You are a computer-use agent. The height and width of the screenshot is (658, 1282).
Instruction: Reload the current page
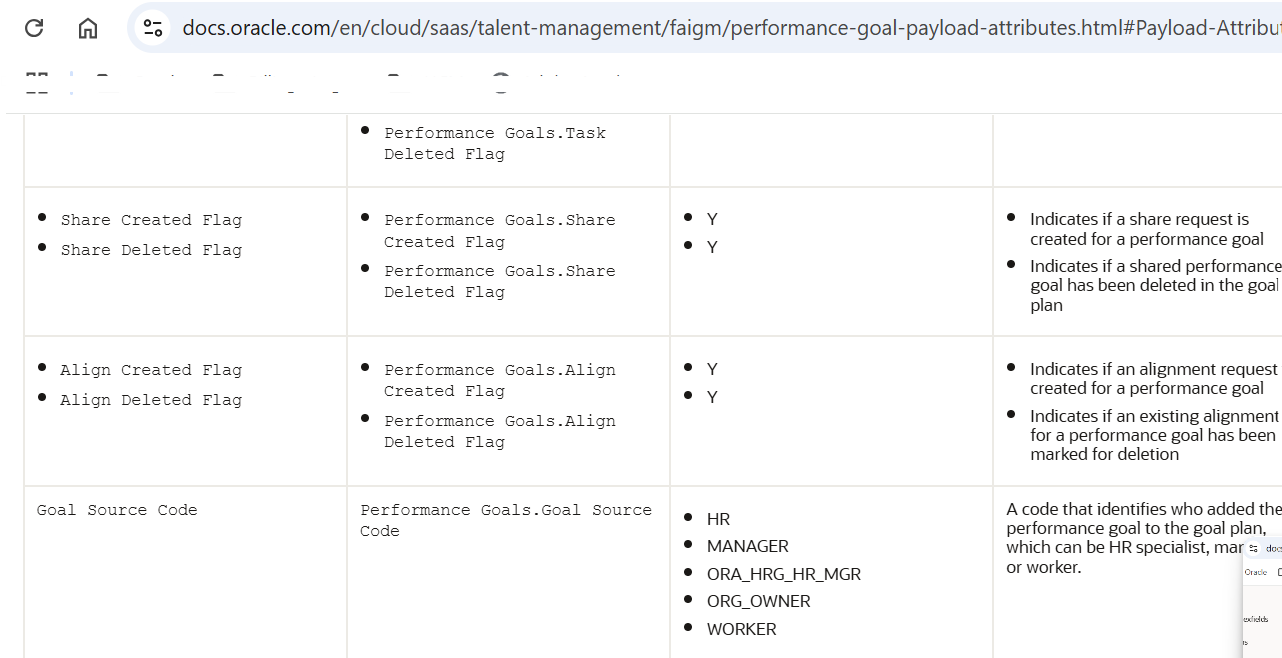[x=35, y=28]
